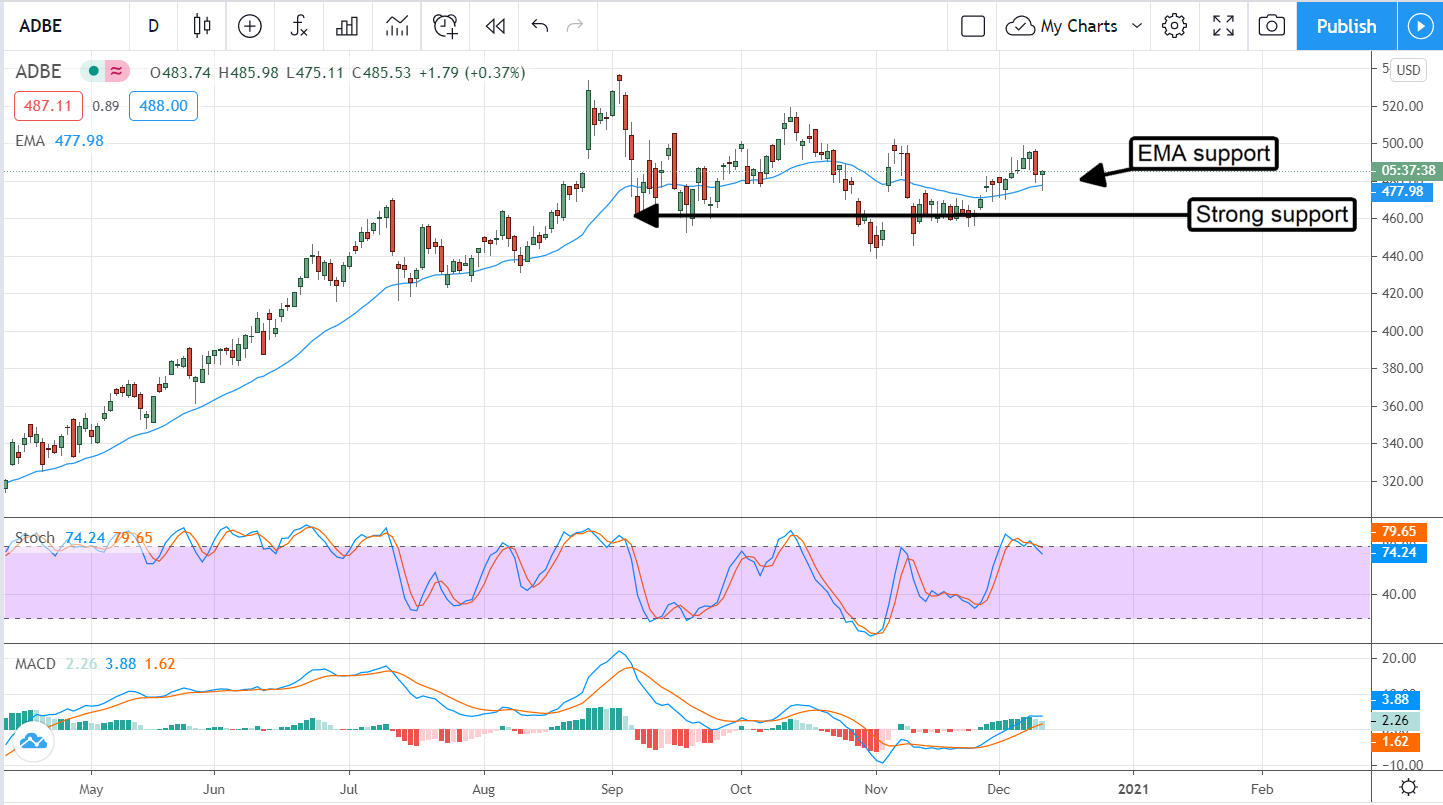The width and height of the screenshot is (1443, 805).
Task: Click the blue 488.00 buy price button
Action: (162, 106)
